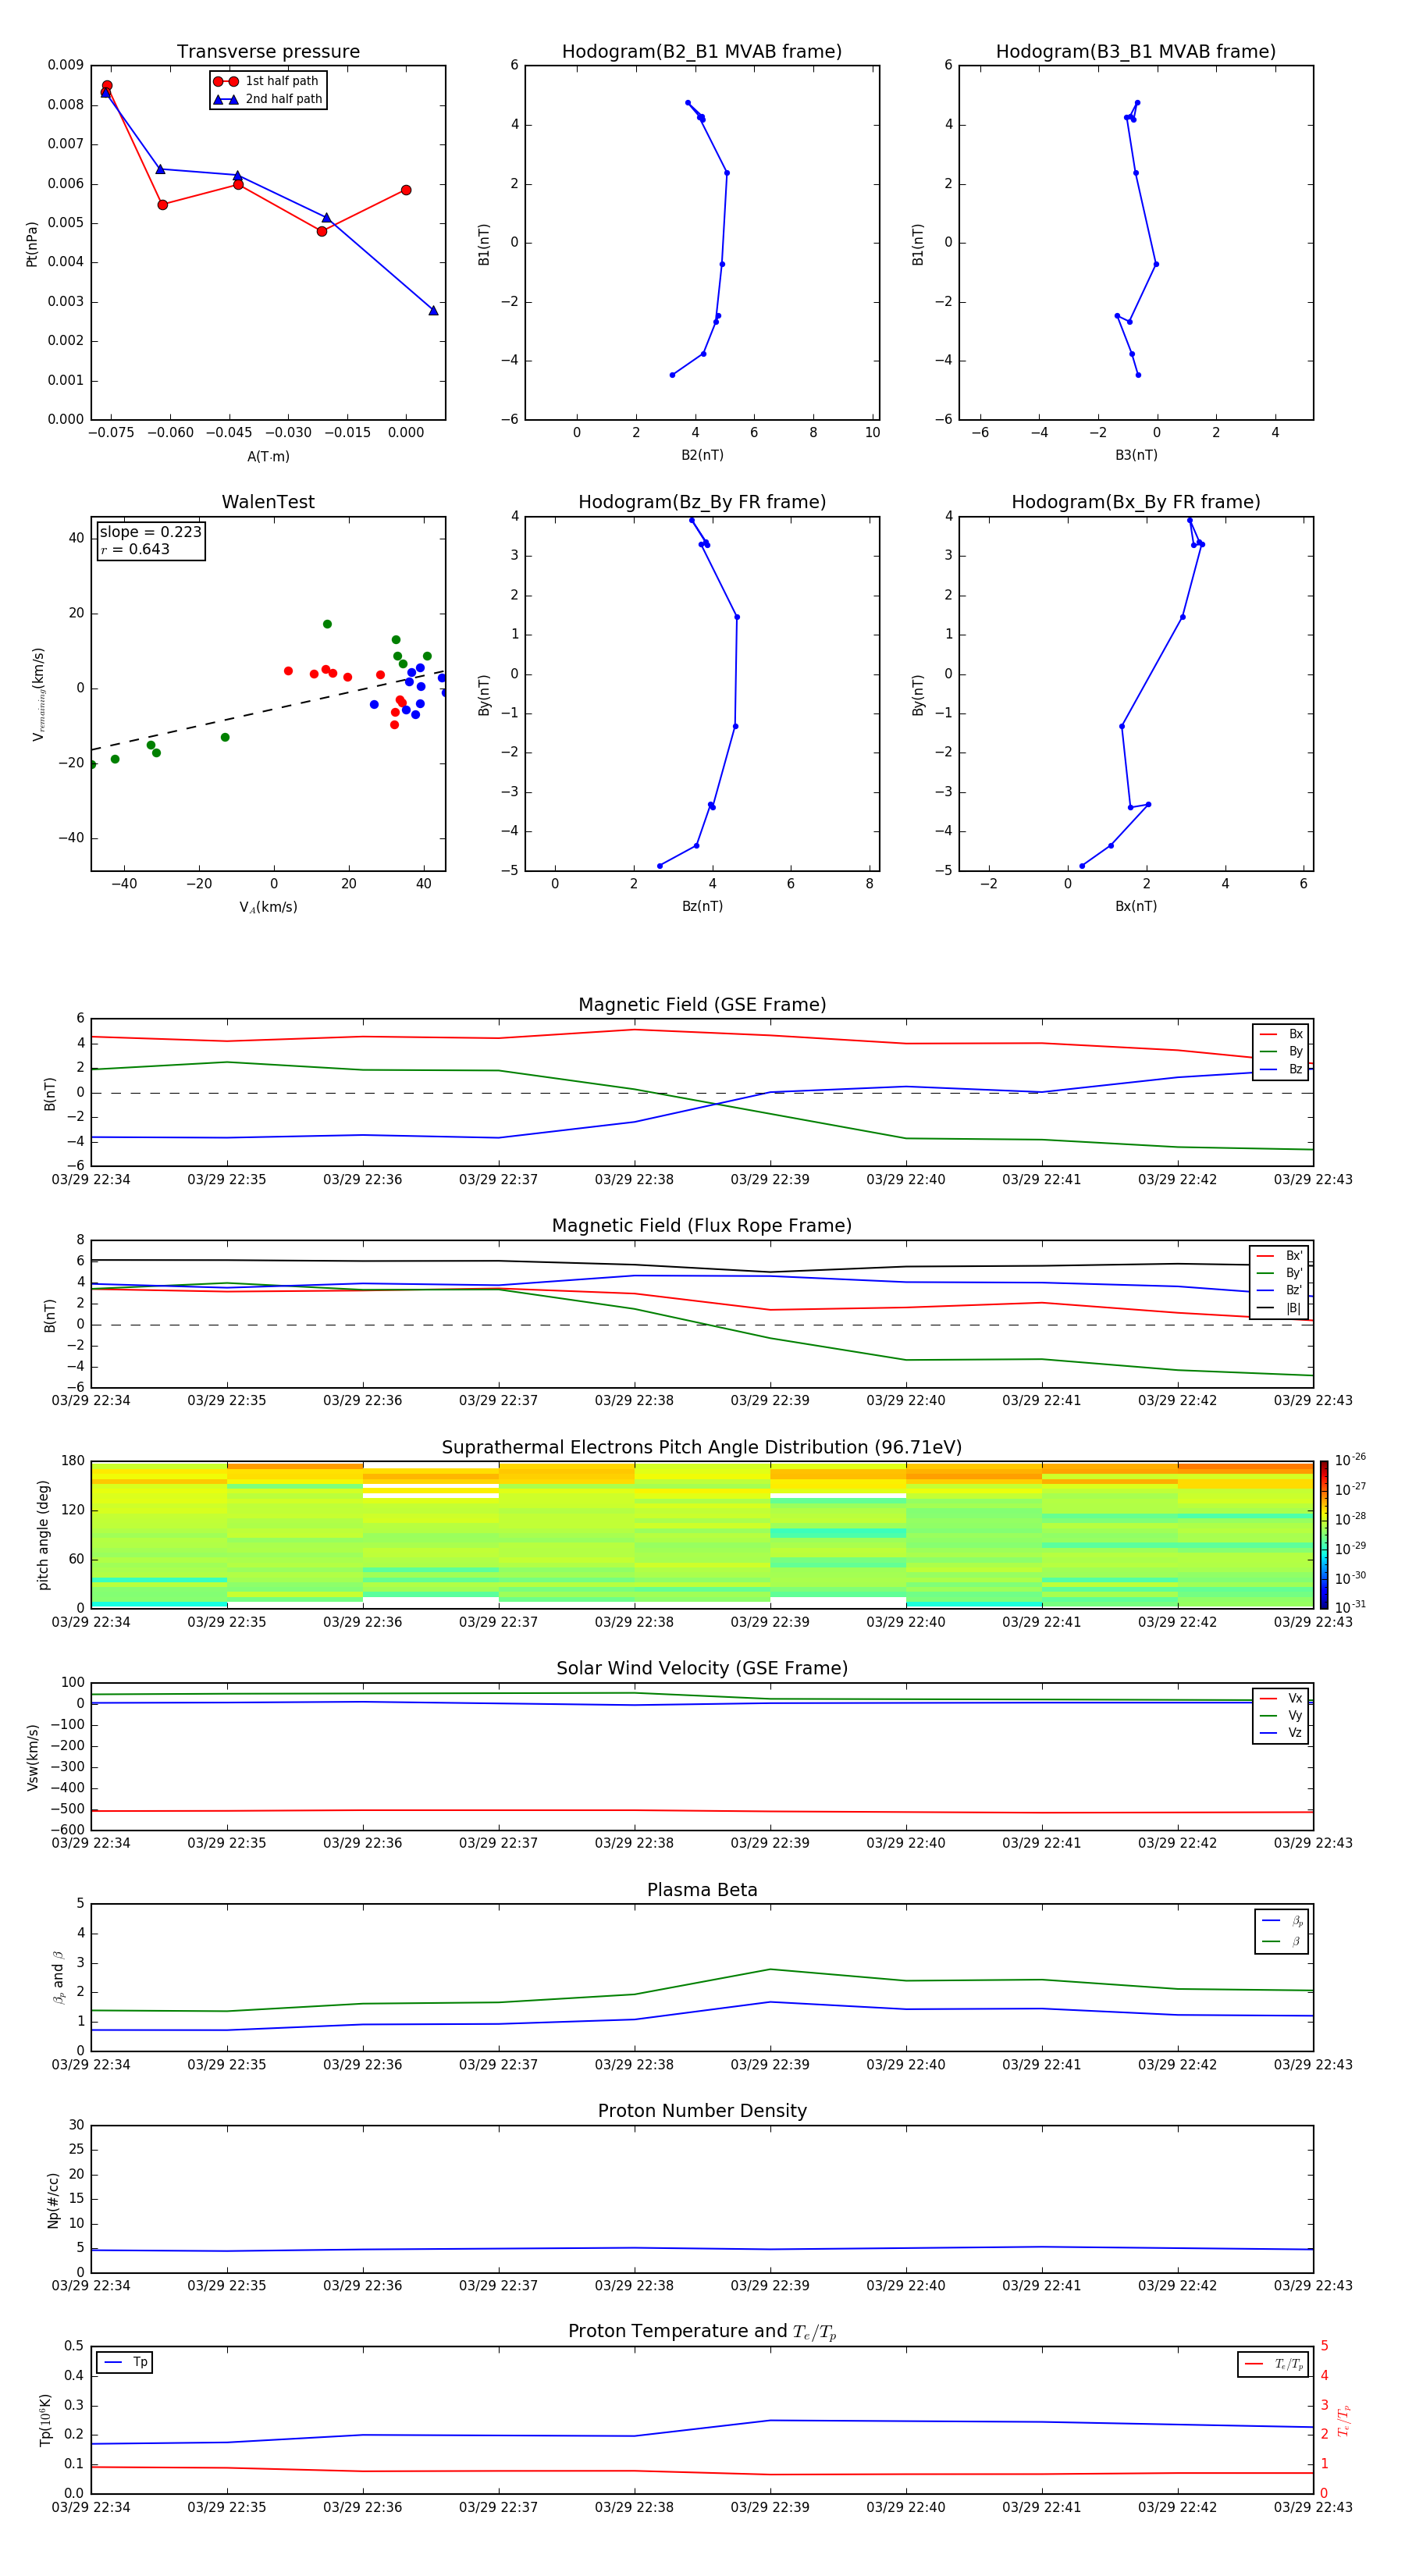Click the Vz legend entry in velocity plot
The height and width of the screenshot is (2576, 1405).
1281,1733
